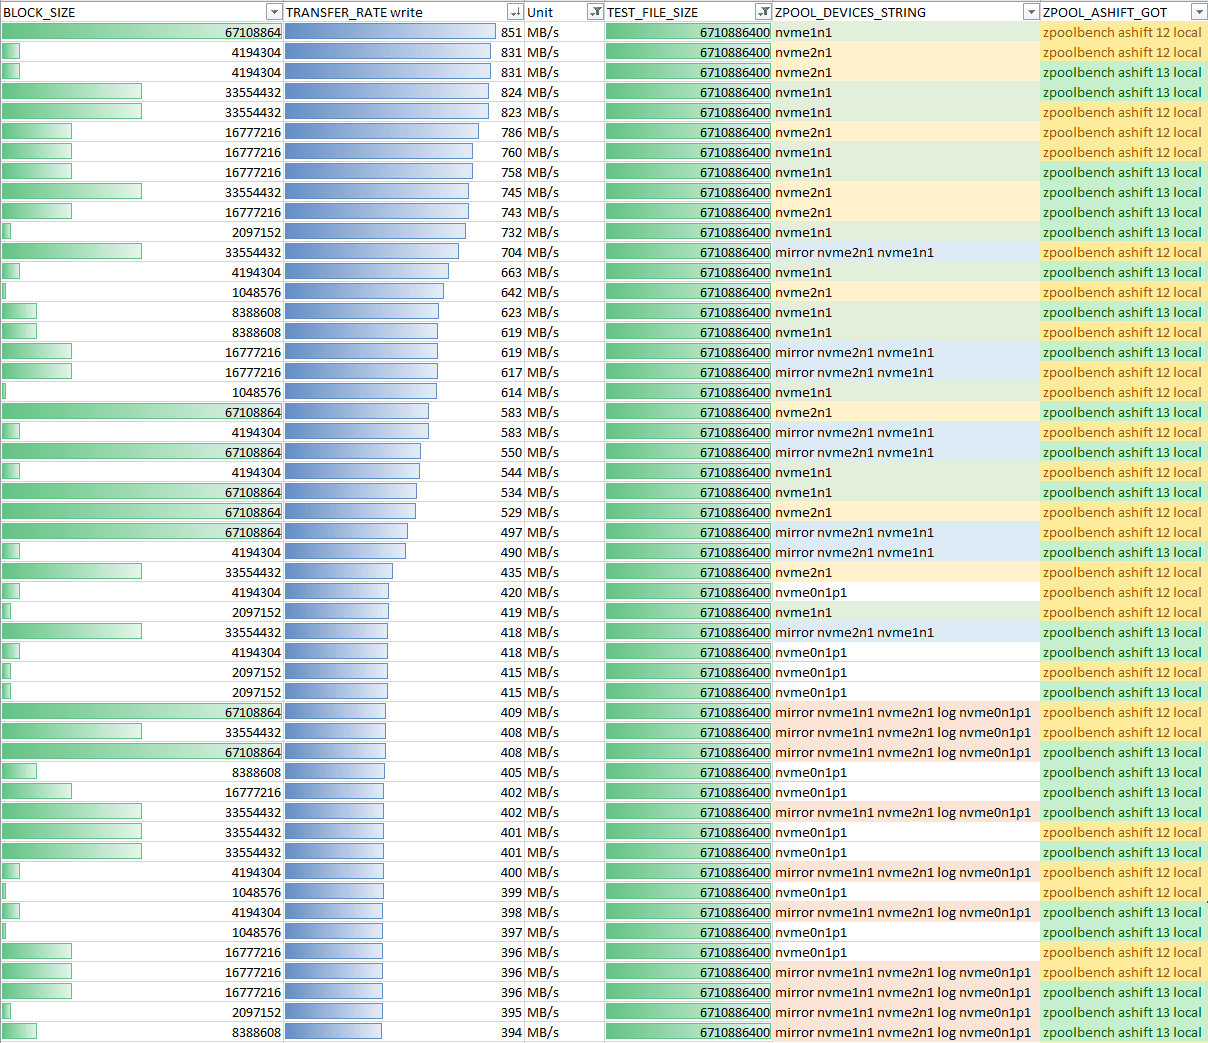This screenshot has height=1043, width=1208.
Task: Select the ashift 12 cell in the 400 MB/s row
Action: pyautogui.click(x=1124, y=872)
